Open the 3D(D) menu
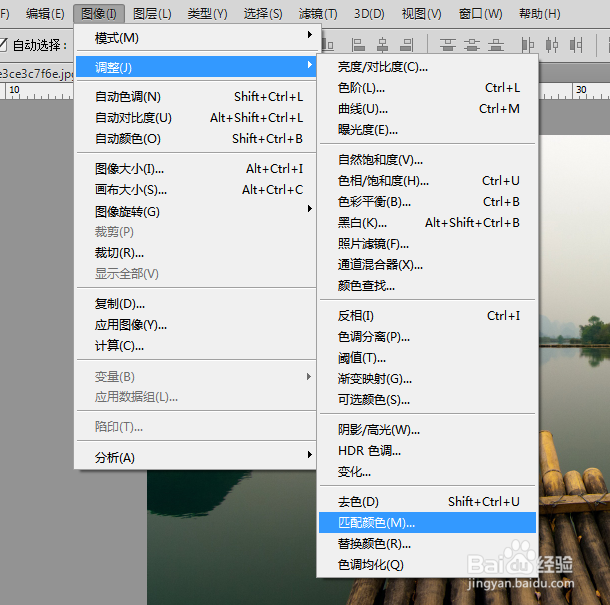The width and height of the screenshot is (610, 605). click(x=369, y=14)
